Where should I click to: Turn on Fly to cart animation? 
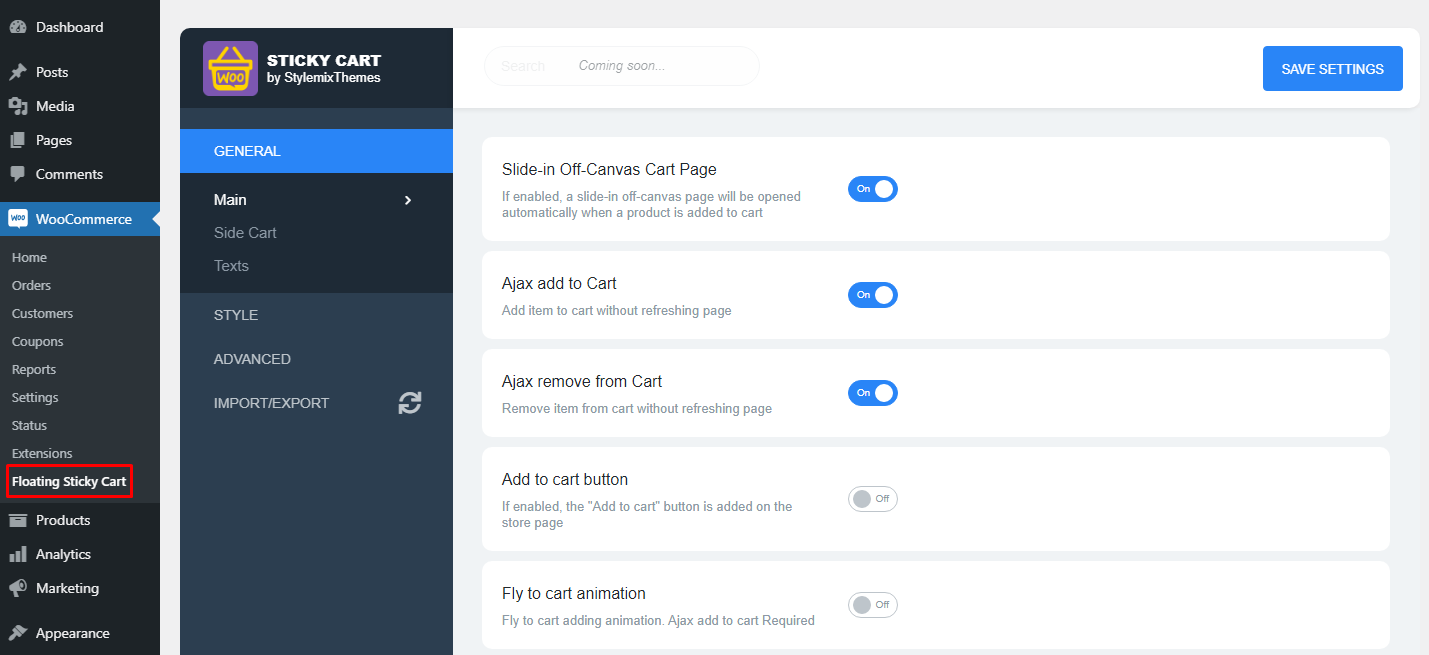pyautogui.click(x=872, y=604)
